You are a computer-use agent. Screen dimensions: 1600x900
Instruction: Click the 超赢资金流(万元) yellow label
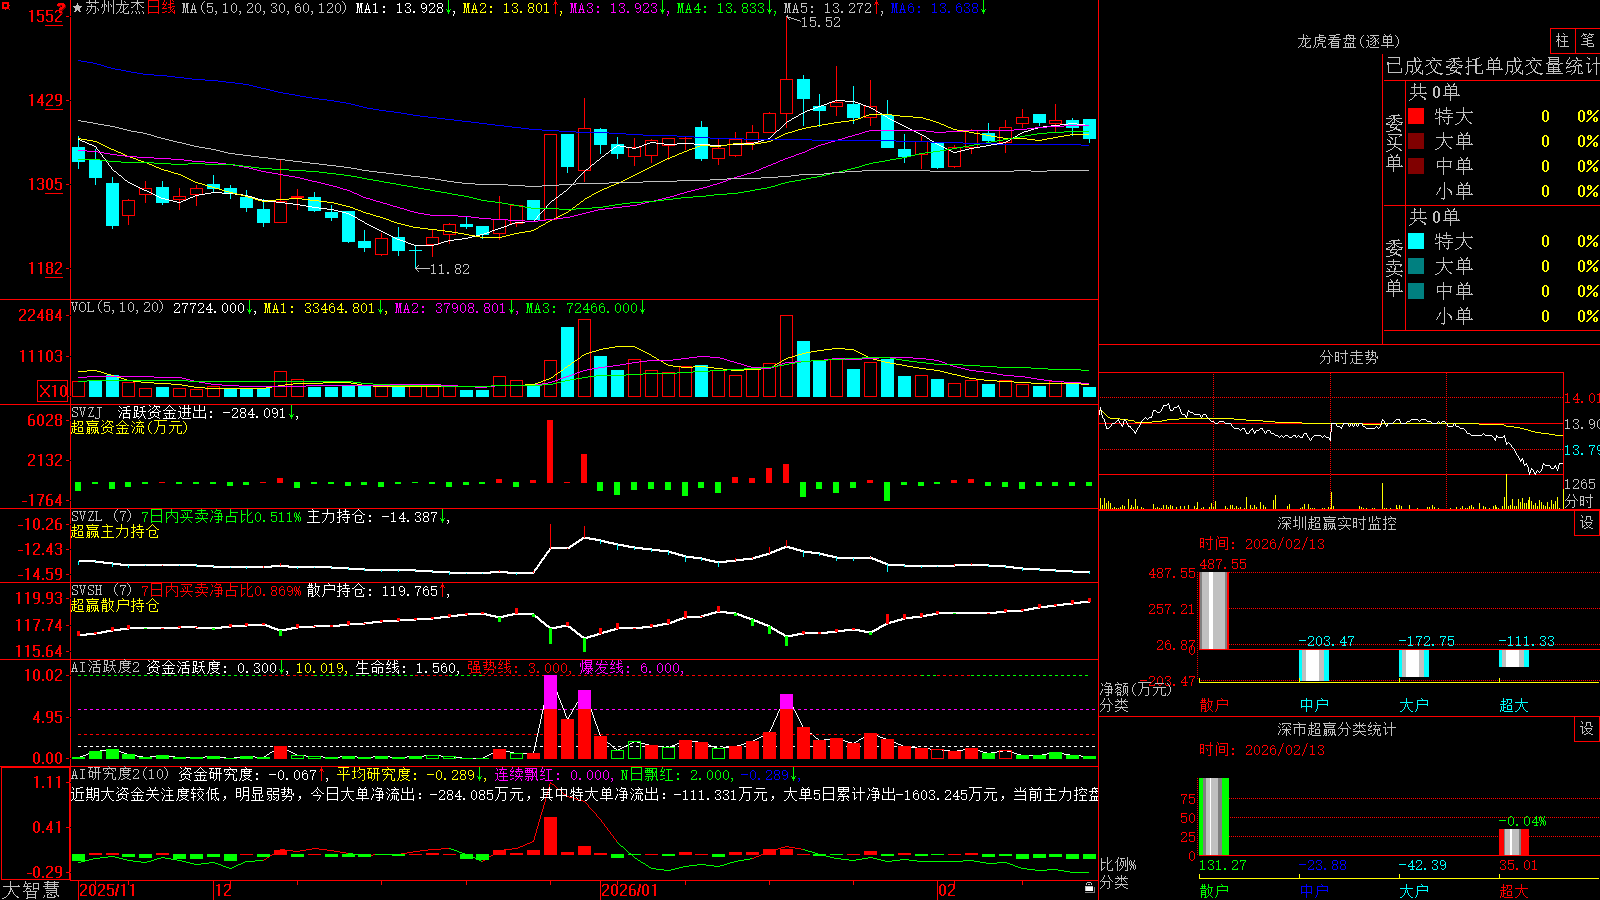[x=129, y=427]
